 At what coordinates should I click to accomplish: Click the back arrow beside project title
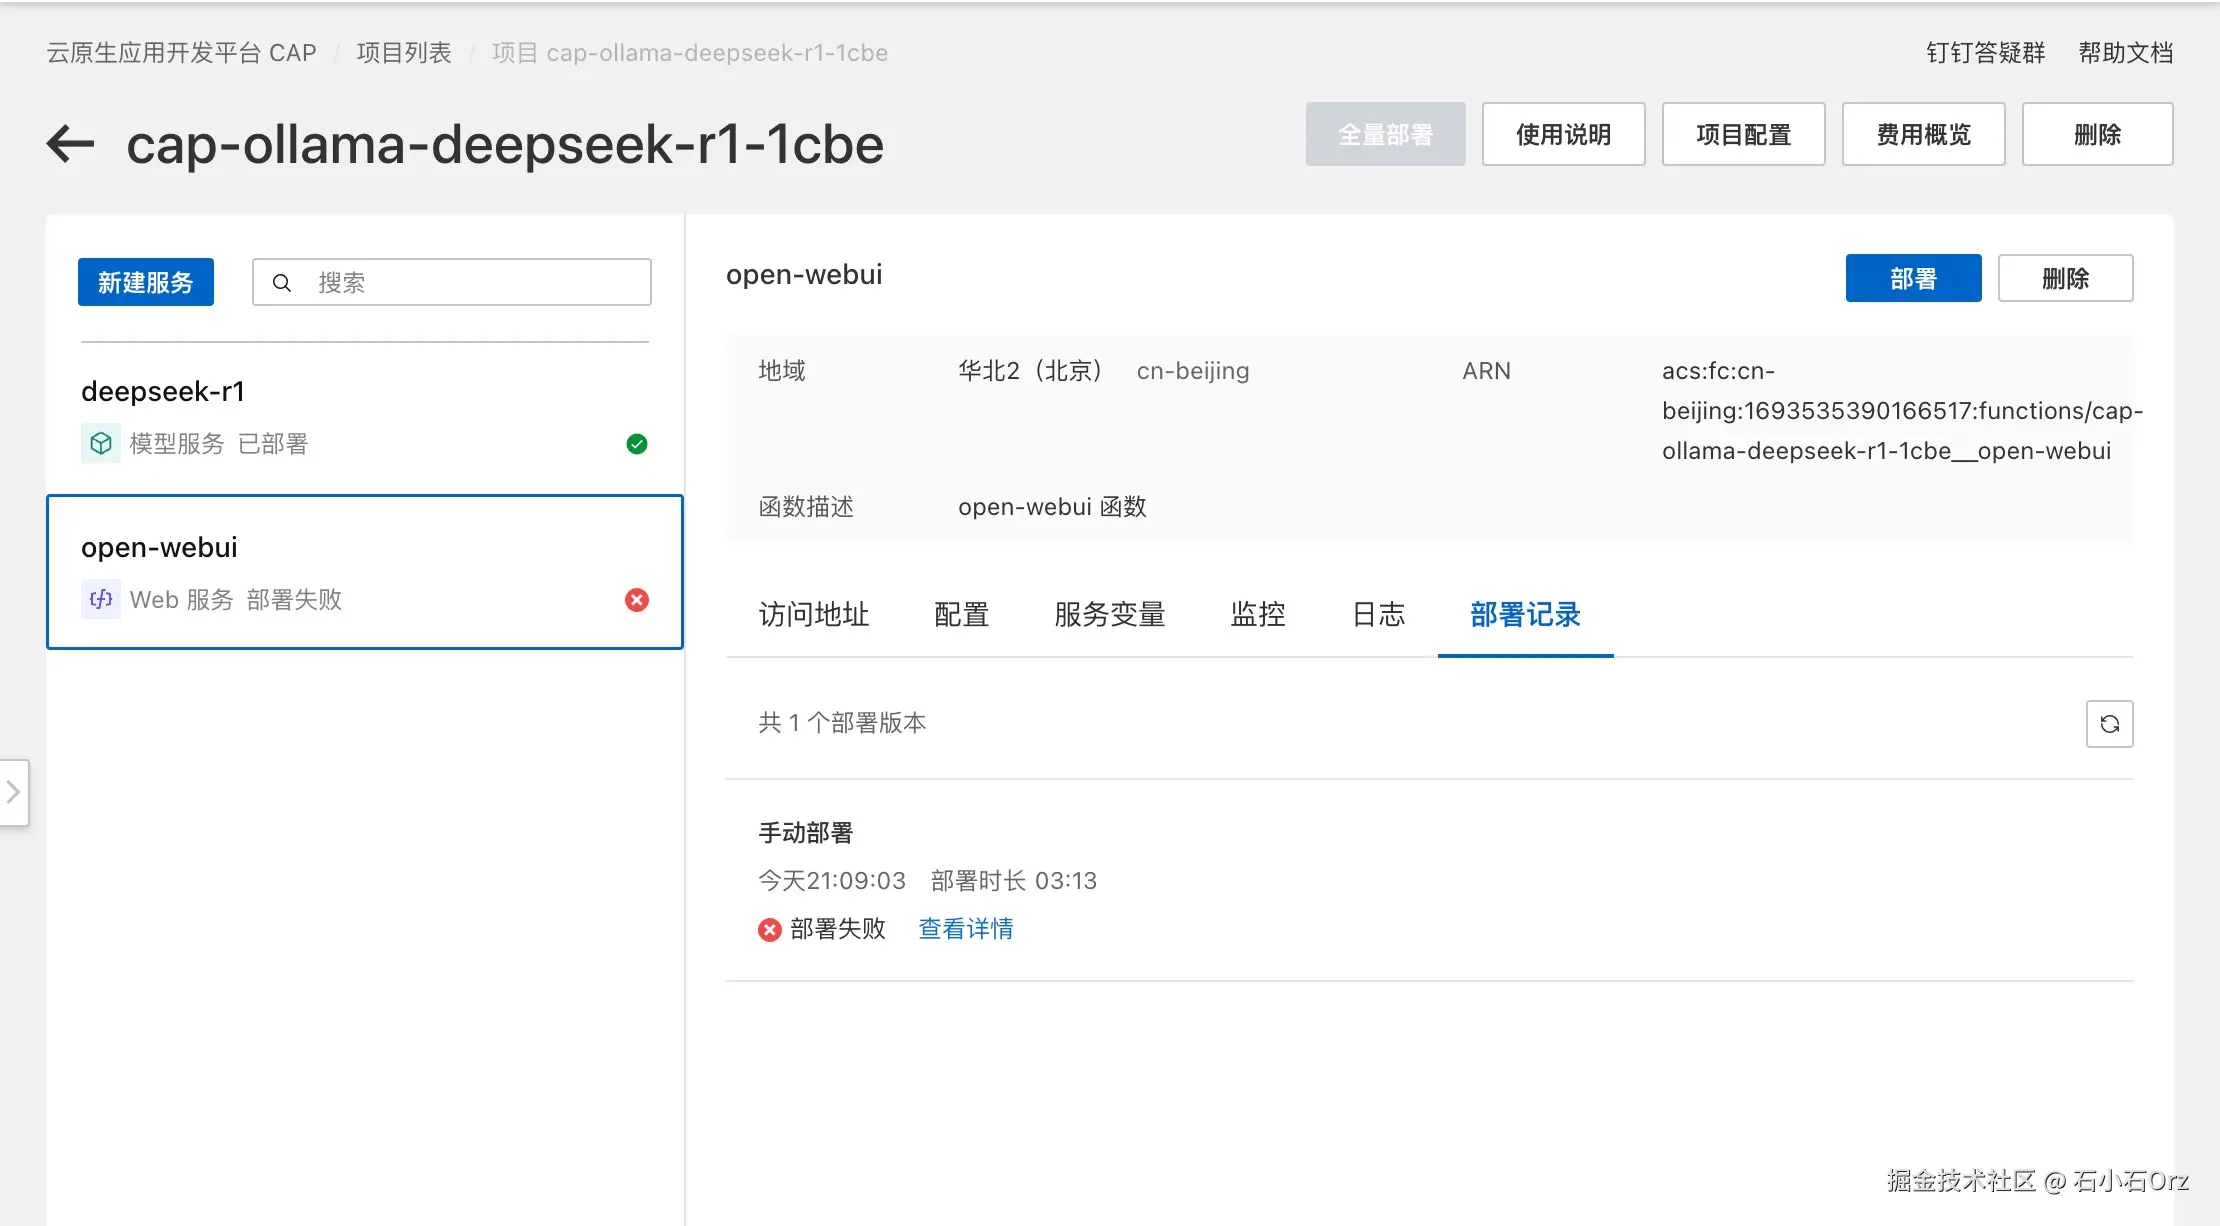point(70,144)
